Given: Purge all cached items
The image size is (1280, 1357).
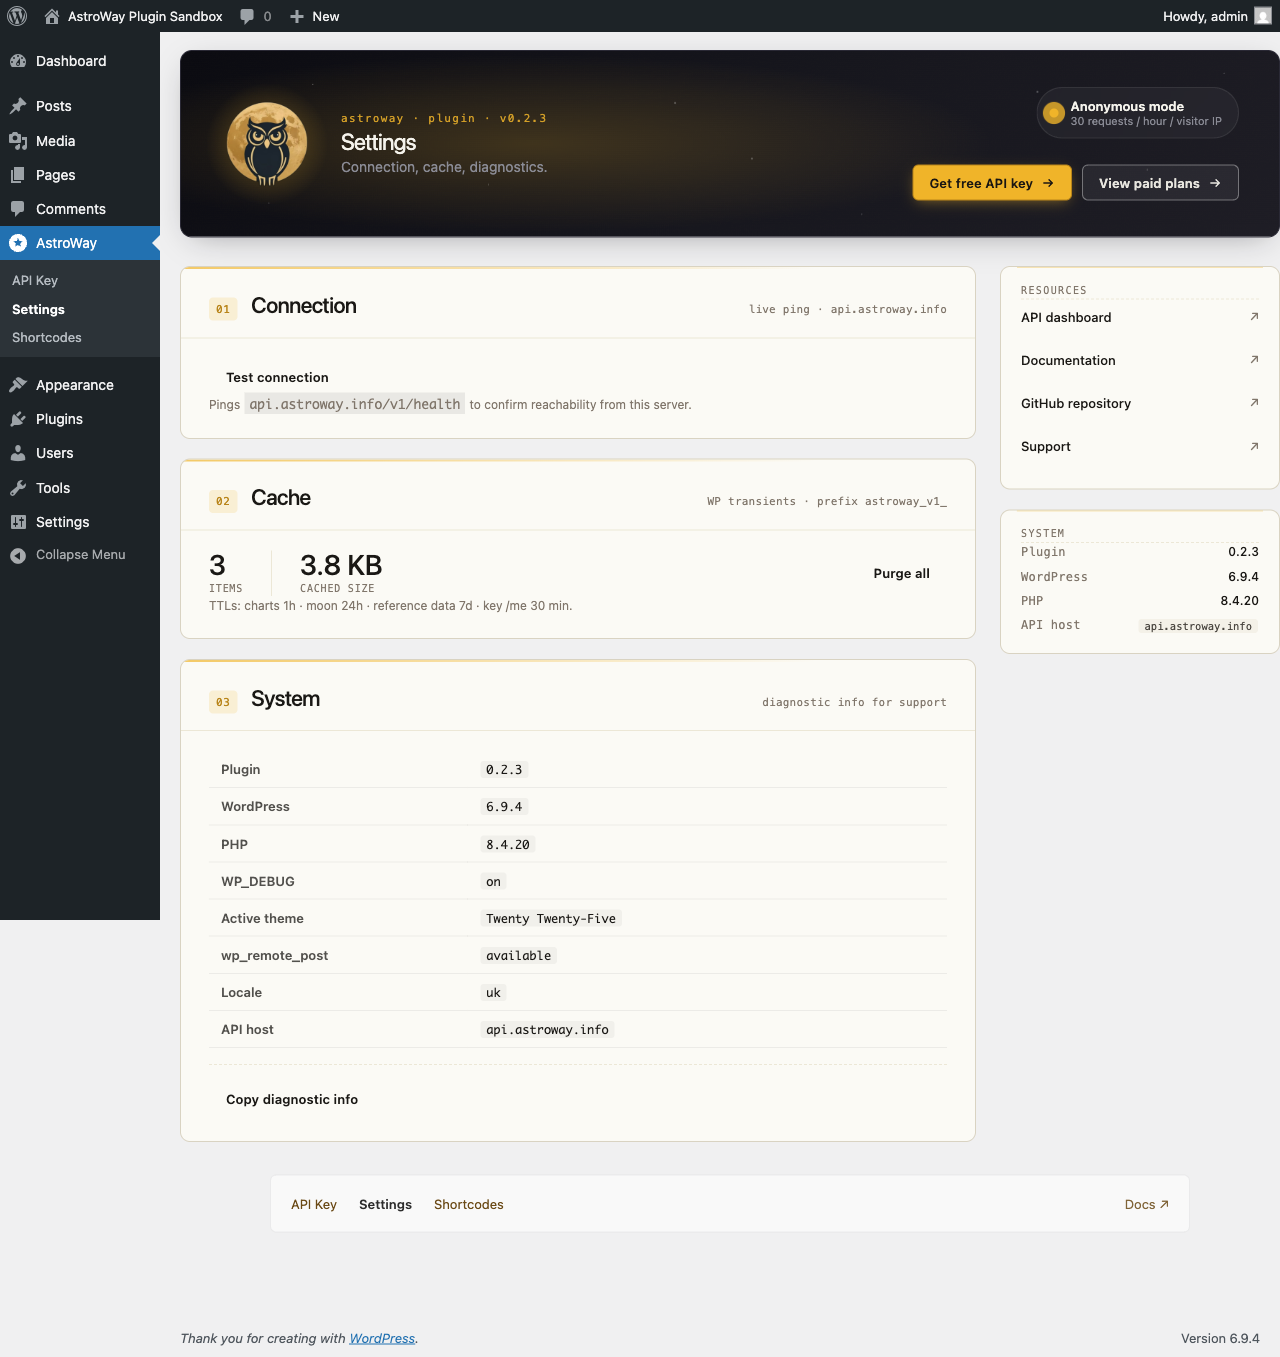Looking at the screenshot, I should (x=901, y=574).
